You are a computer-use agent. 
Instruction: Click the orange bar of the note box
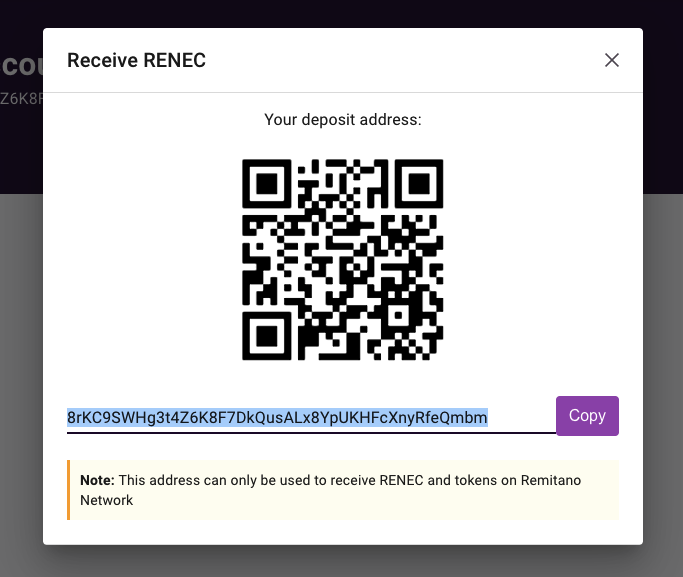(x=68, y=490)
